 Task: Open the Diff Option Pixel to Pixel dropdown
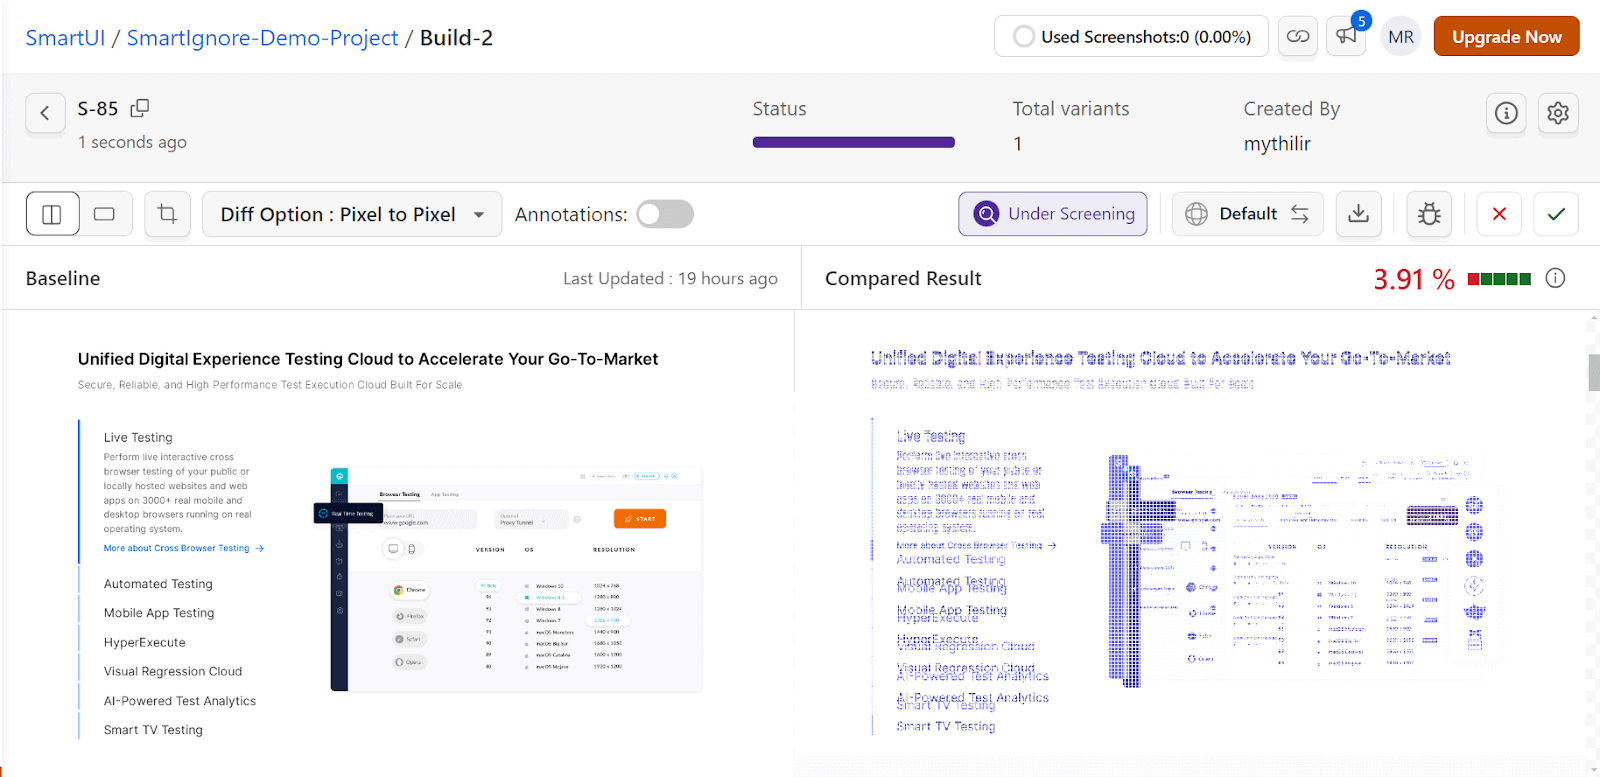tap(352, 214)
